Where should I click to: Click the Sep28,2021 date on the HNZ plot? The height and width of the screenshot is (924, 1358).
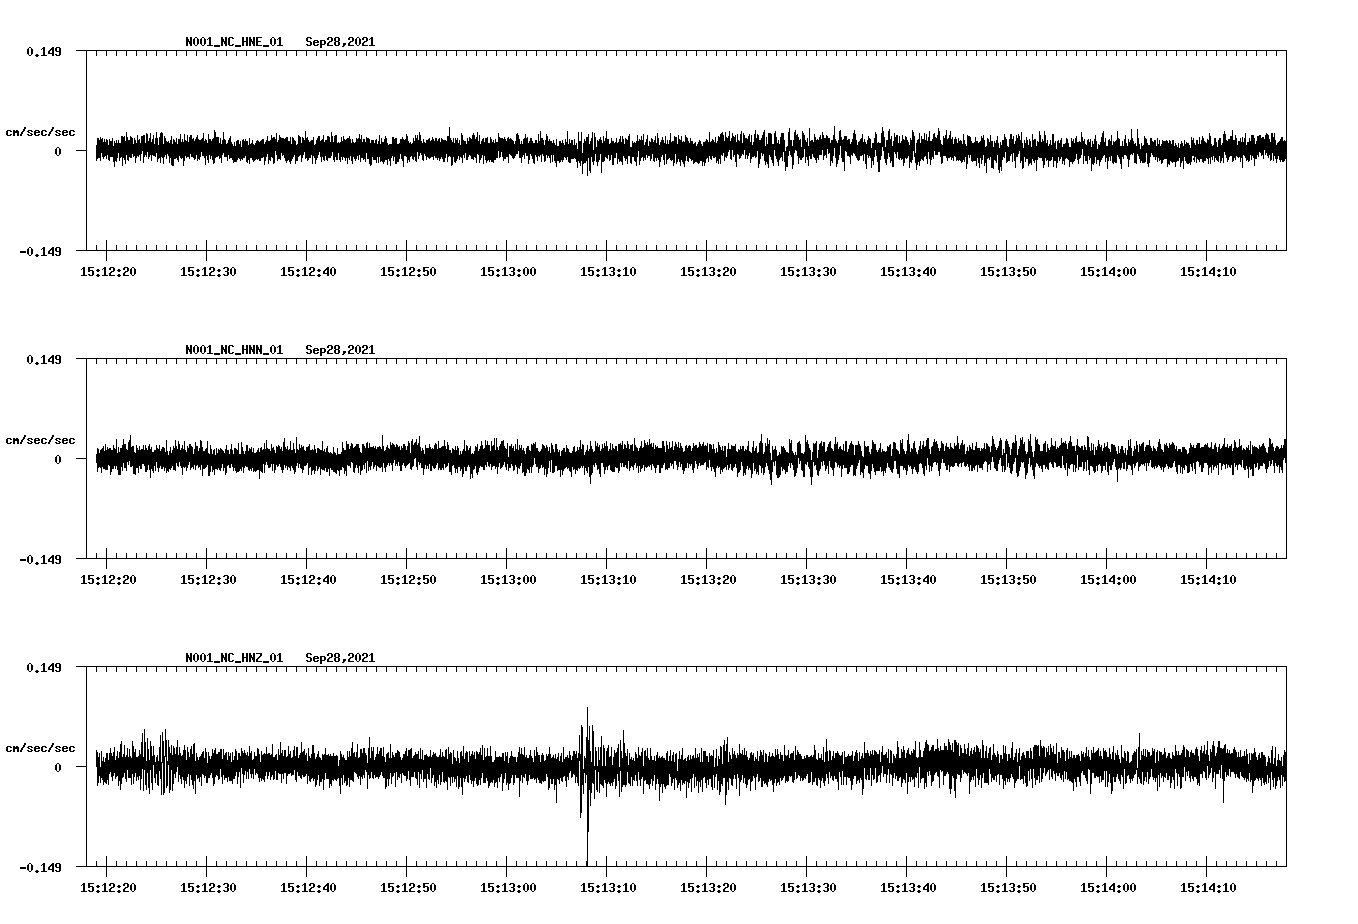pos(340,658)
